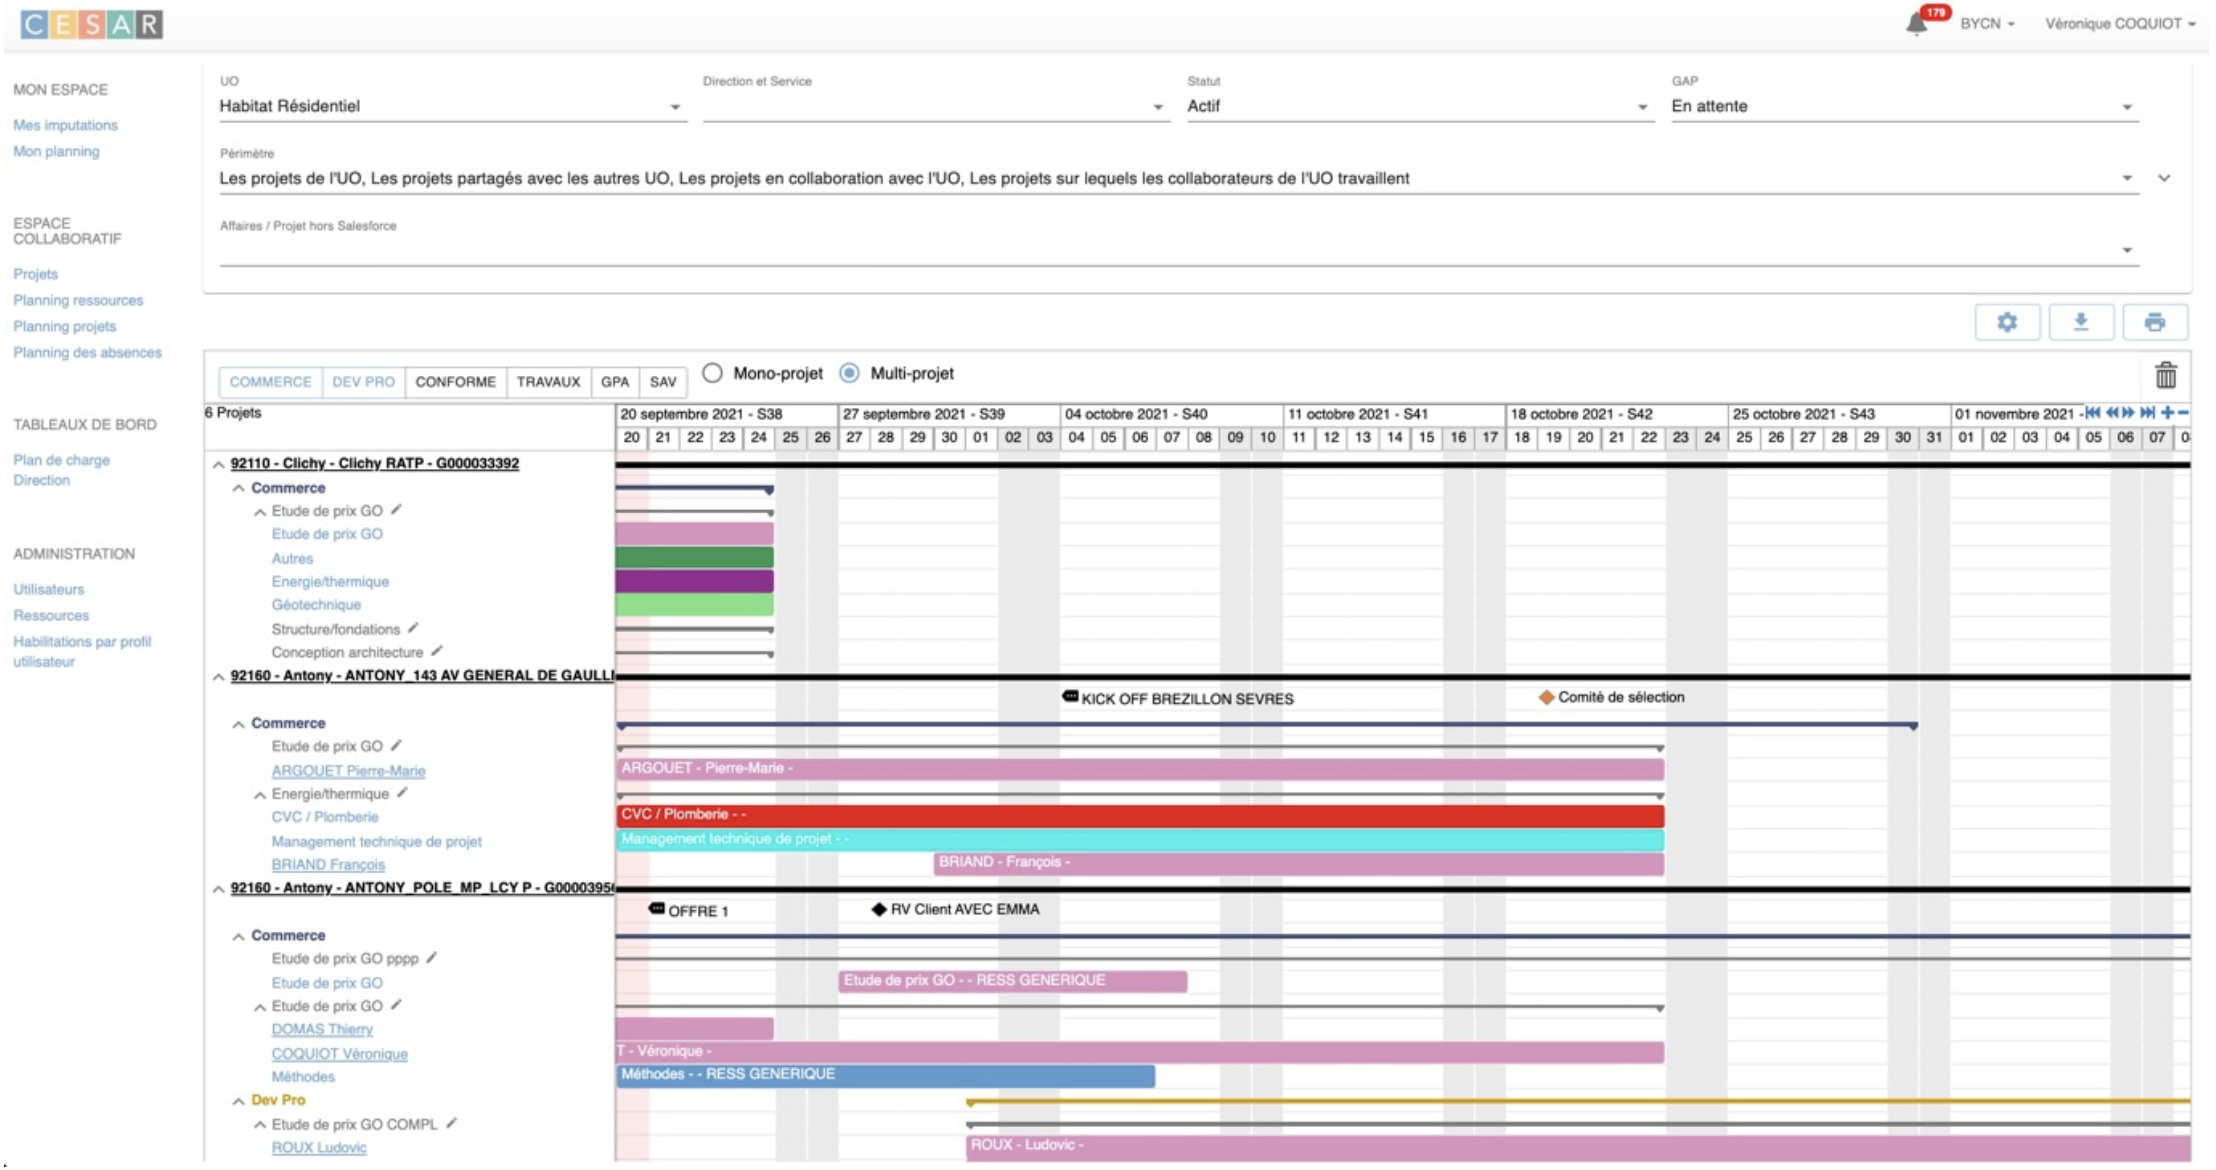The image size is (2216, 1170).
Task: Toggle the CONFORME phase filter
Action: coord(455,382)
